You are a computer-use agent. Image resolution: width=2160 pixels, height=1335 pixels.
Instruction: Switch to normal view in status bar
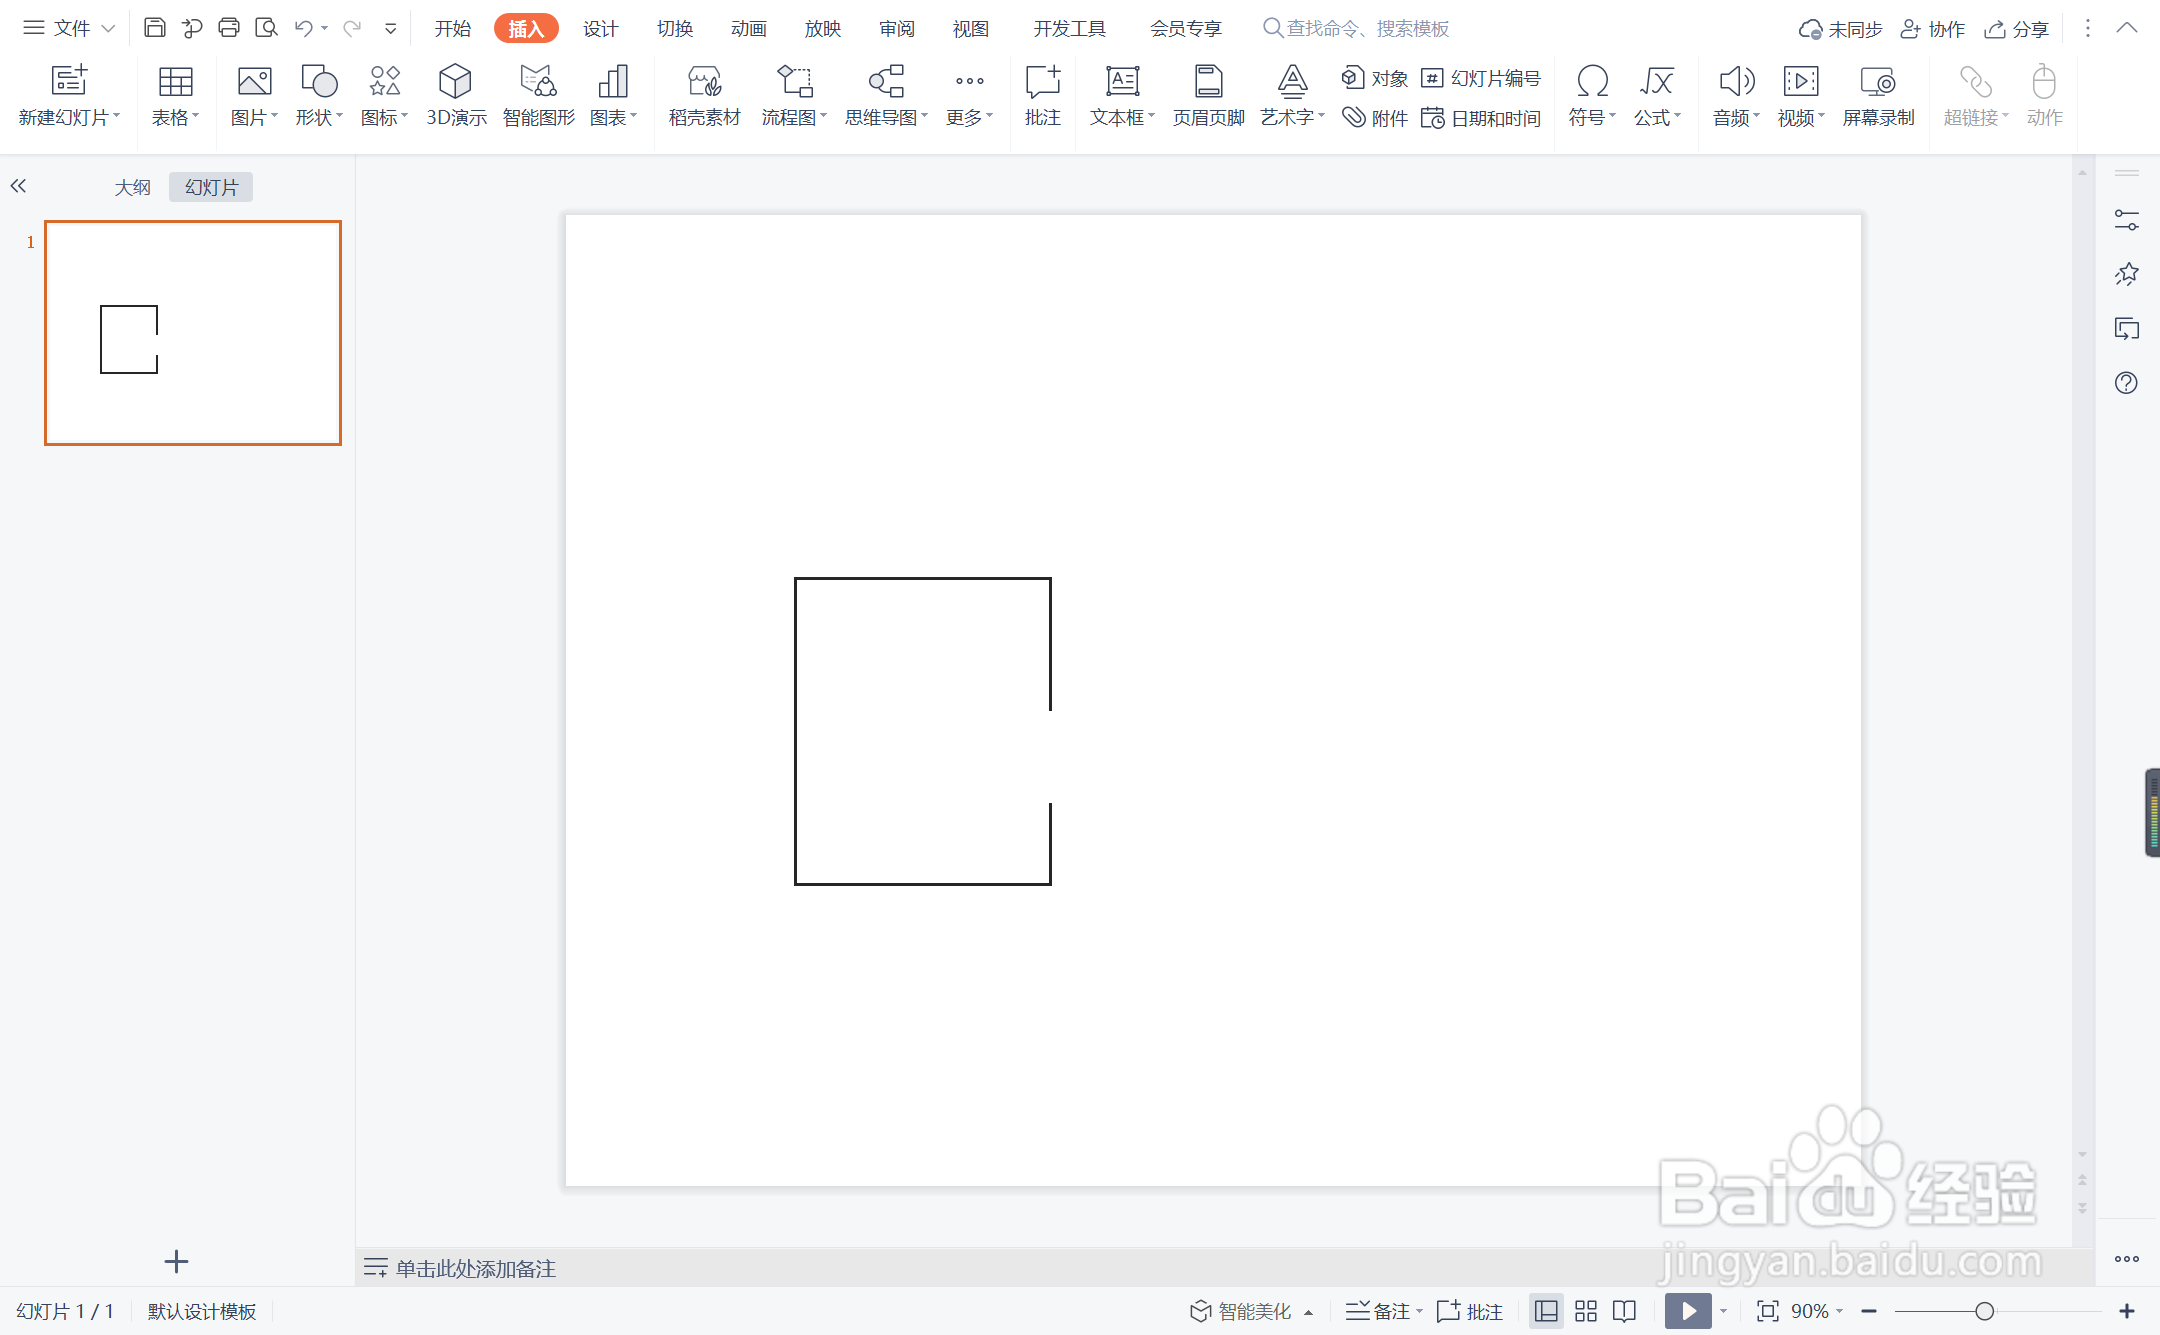coord(1546,1310)
